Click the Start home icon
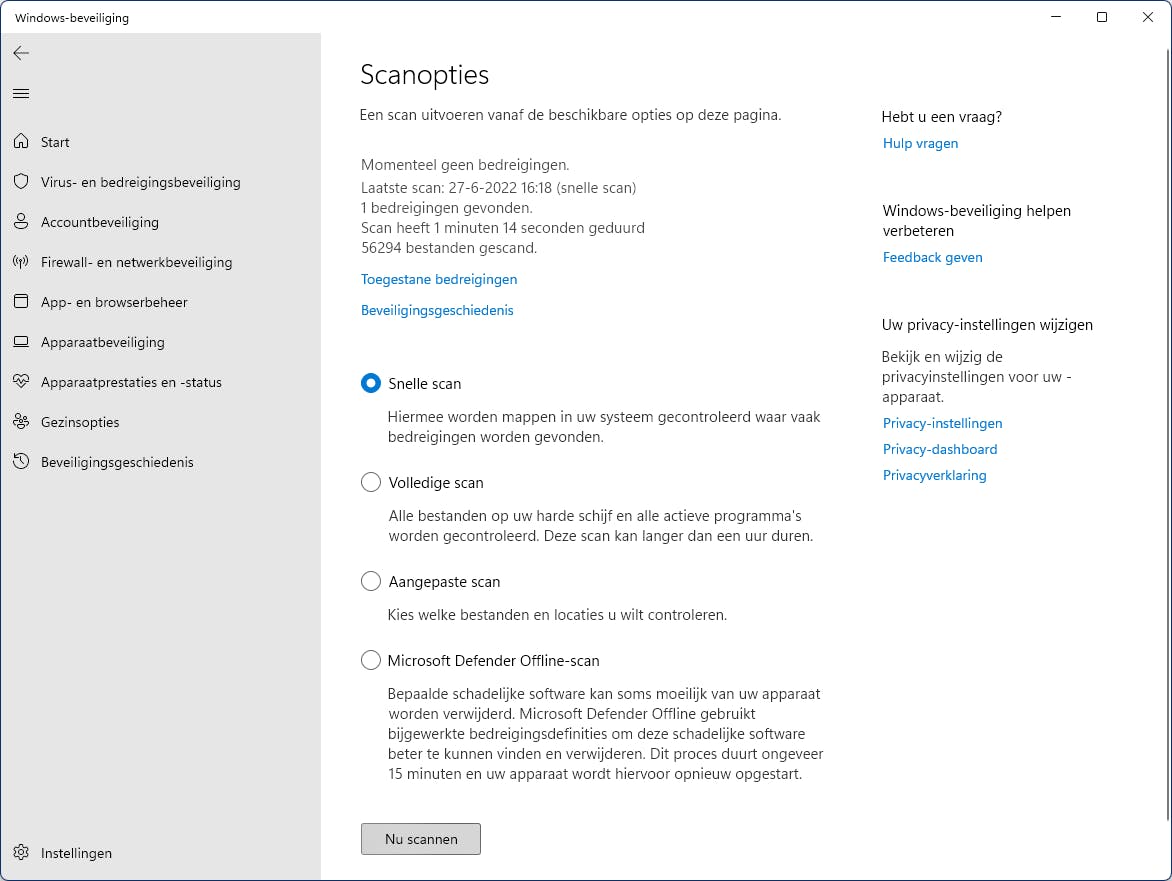Screen dimensions: 1172x881 pyautogui.click(x=21, y=142)
